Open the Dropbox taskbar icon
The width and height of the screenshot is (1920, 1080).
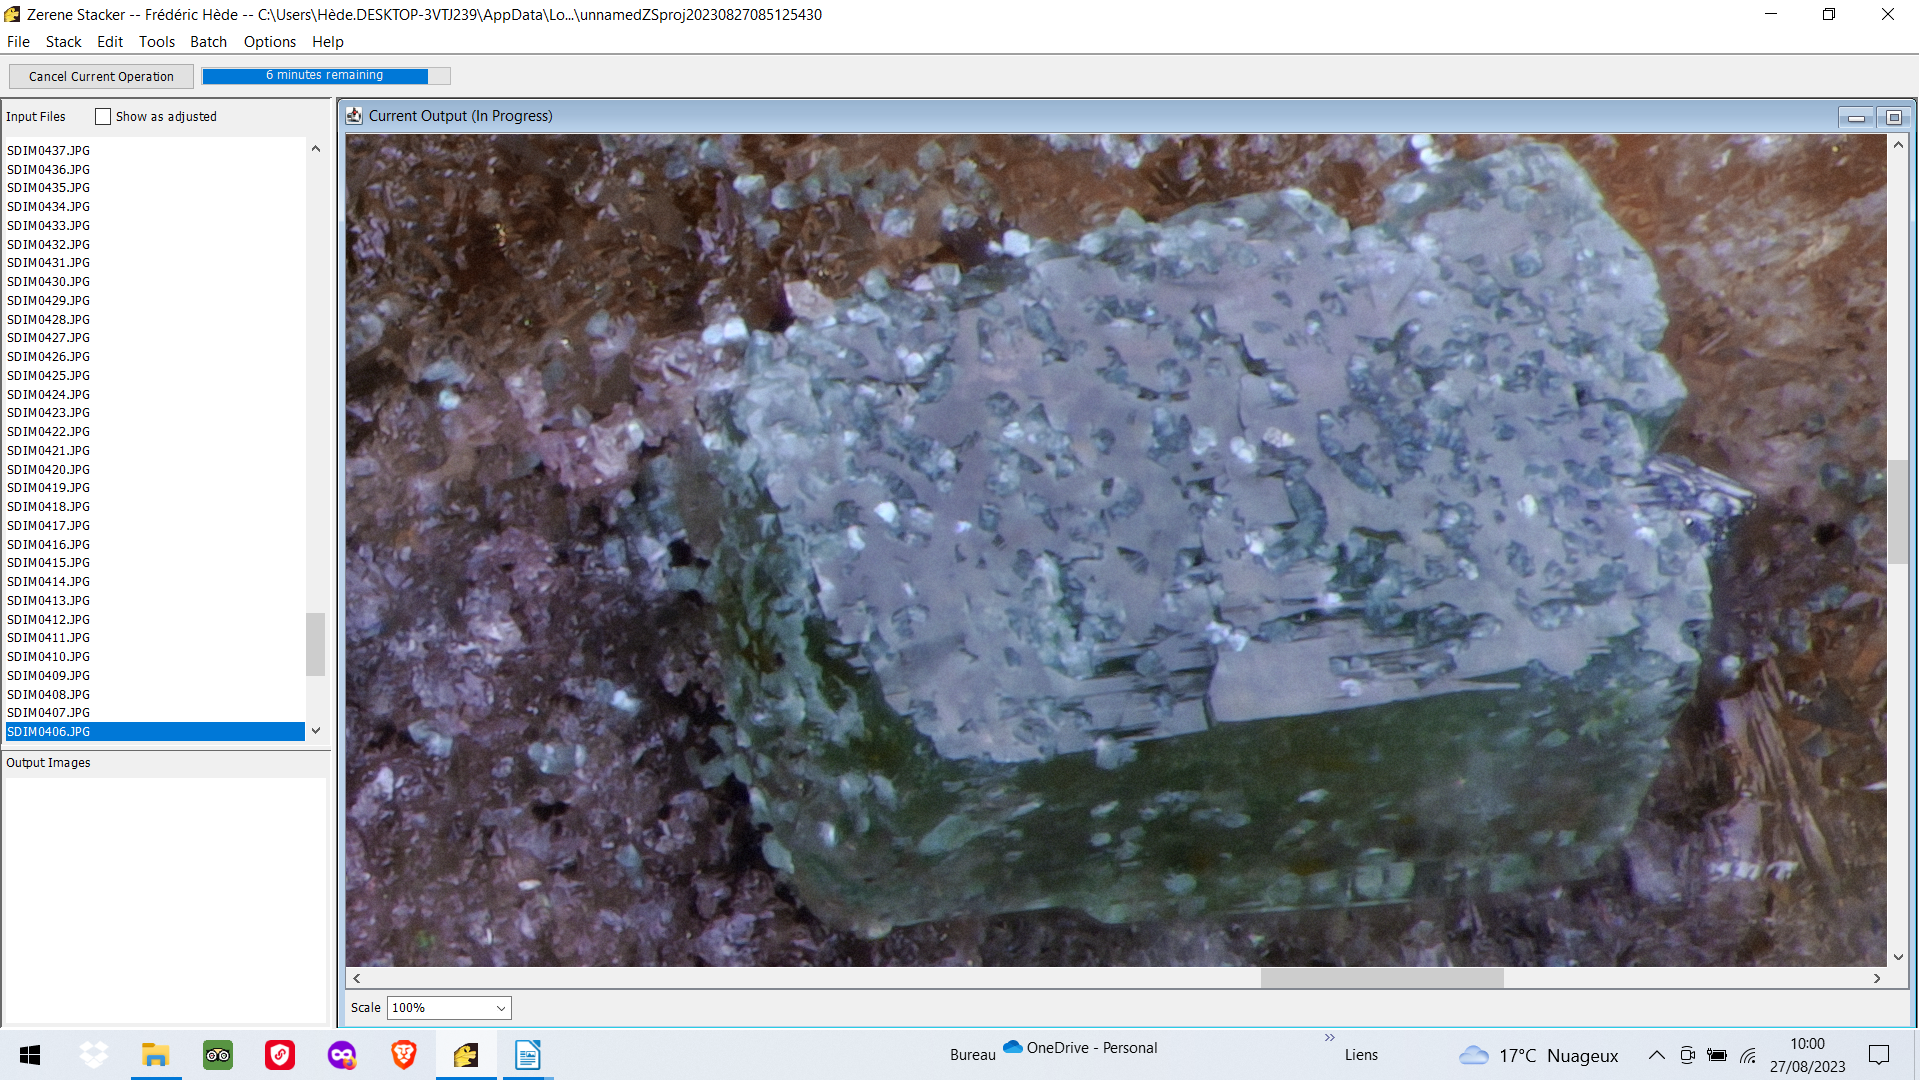(x=94, y=1055)
